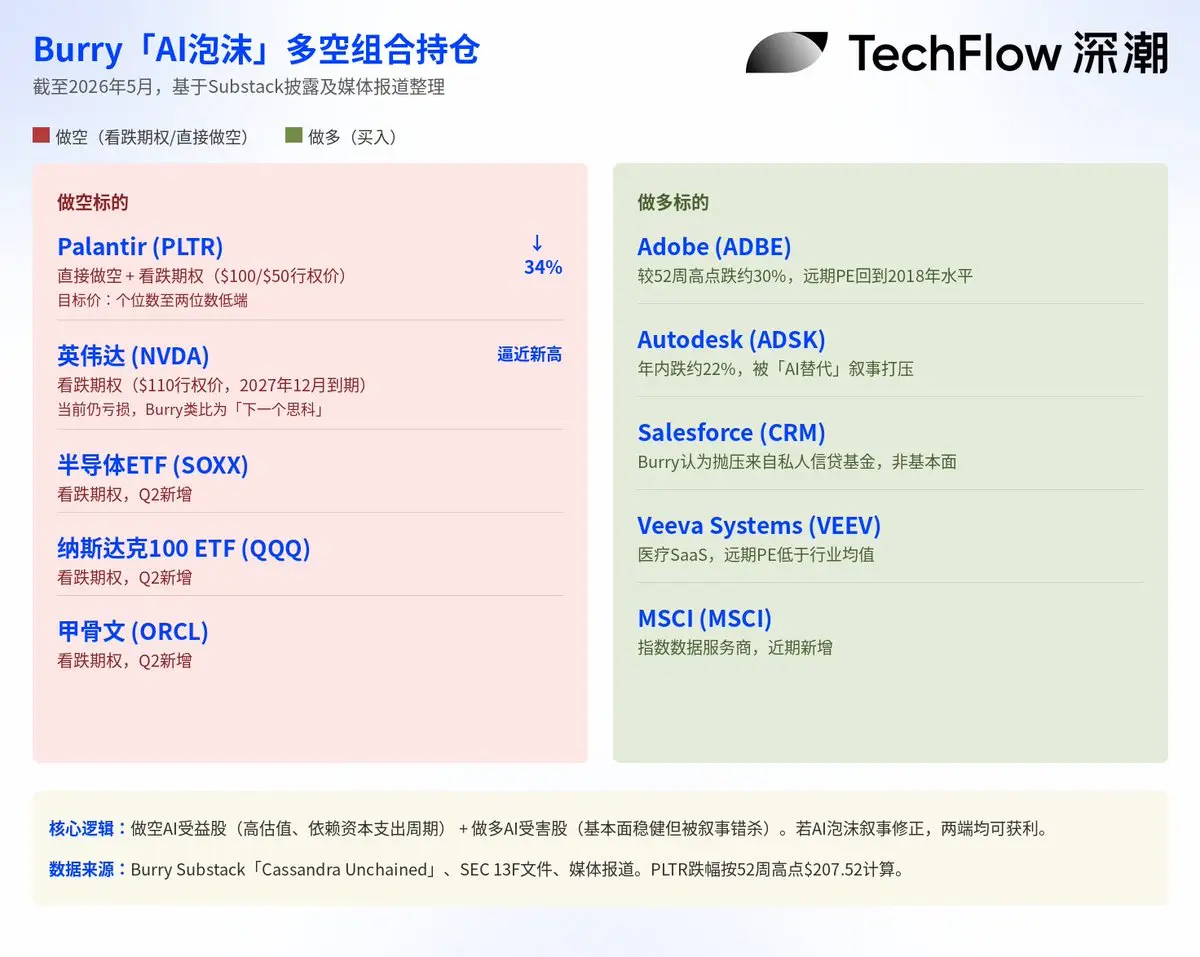Click the legend label 做多（买入）
This screenshot has width=1200, height=957.
(x=352, y=137)
